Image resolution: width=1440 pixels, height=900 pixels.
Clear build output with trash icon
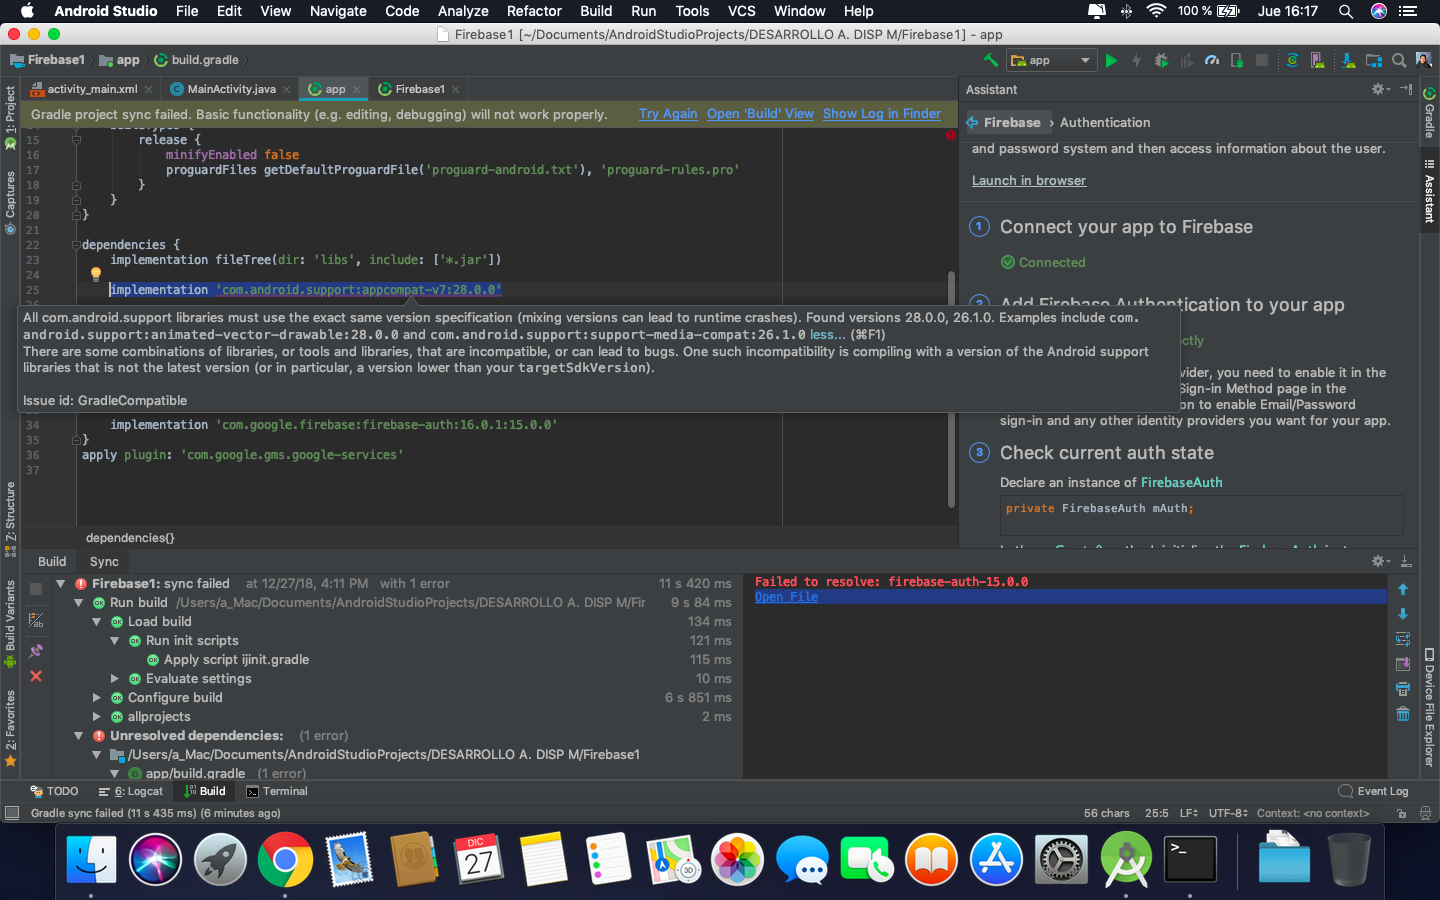[1403, 714]
